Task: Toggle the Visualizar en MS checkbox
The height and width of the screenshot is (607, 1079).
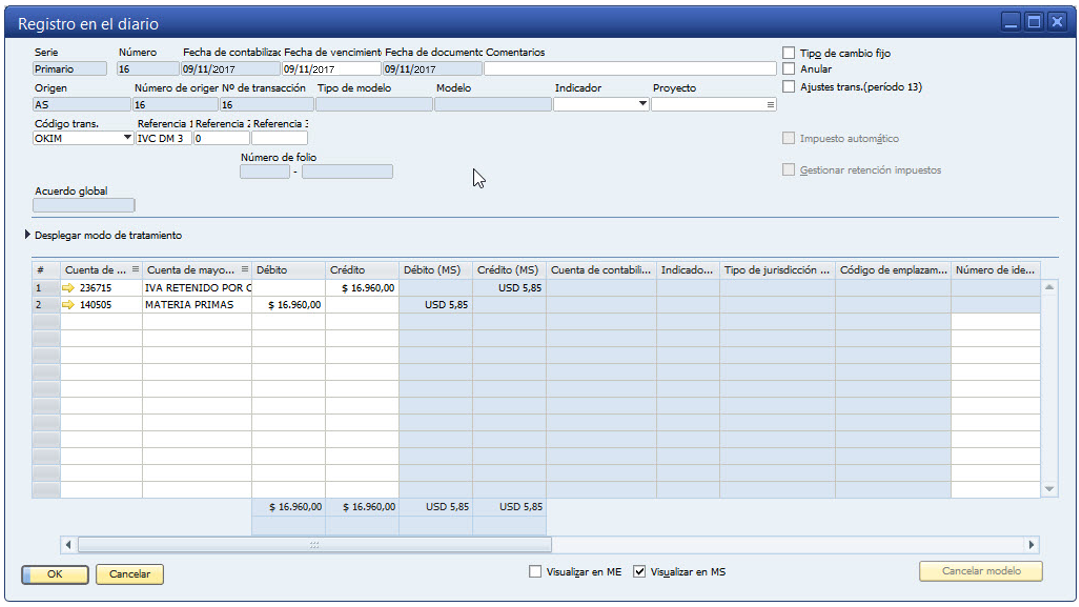Action: [x=640, y=572]
